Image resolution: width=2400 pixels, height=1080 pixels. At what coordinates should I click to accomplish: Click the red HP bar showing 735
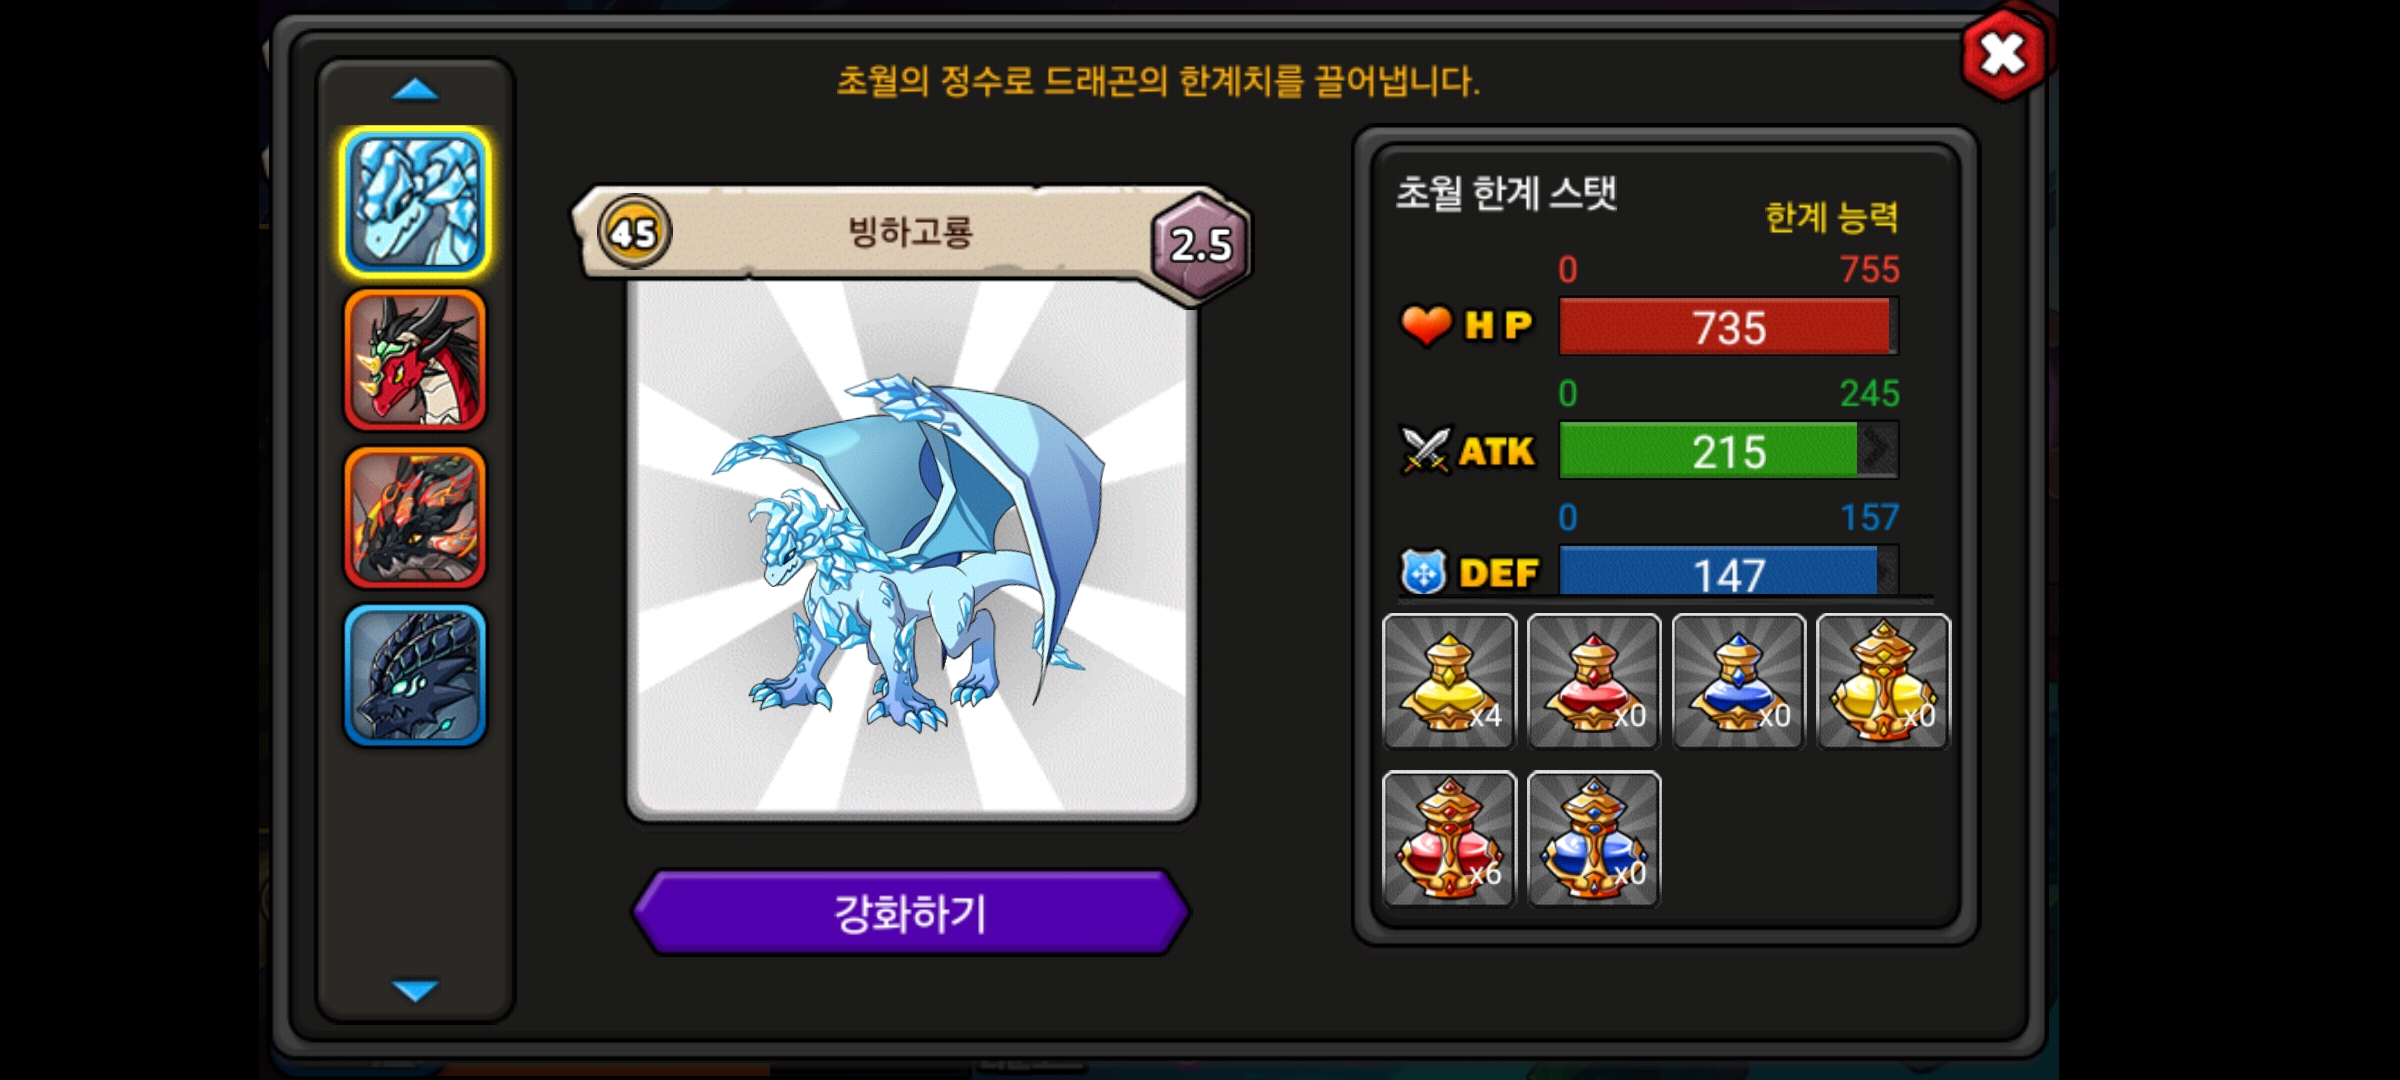pyautogui.click(x=1728, y=326)
